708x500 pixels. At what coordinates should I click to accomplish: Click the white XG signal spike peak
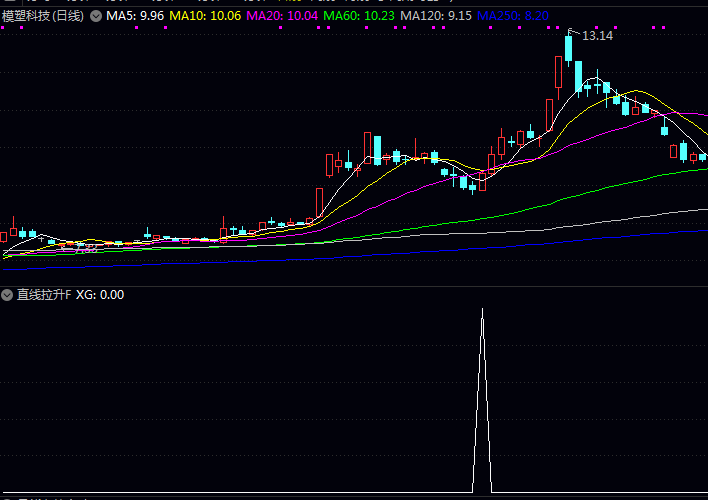click(x=482, y=311)
